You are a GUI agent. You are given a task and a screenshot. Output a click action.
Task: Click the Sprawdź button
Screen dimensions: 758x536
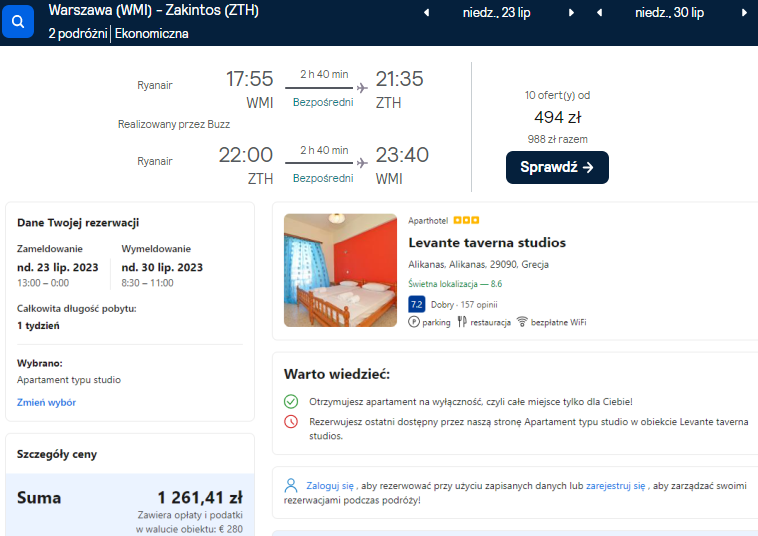point(557,167)
